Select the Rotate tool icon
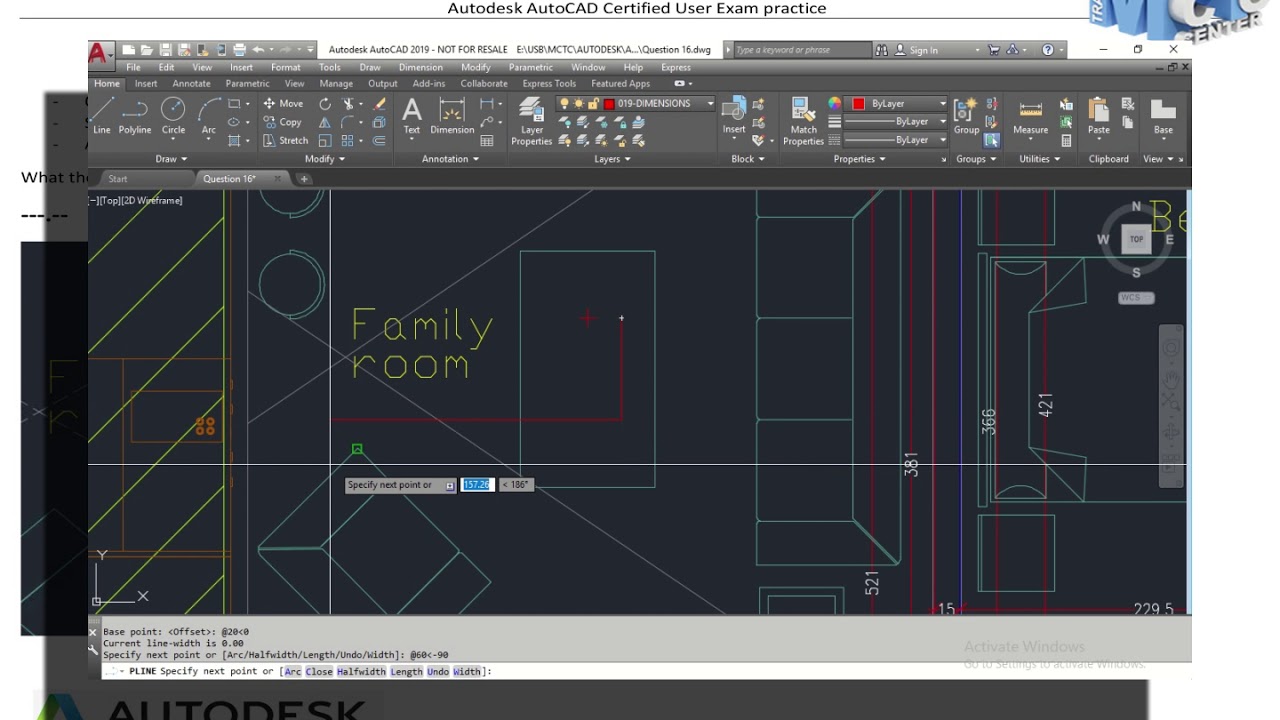Viewport: 1280px width, 720px height. coord(325,104)
